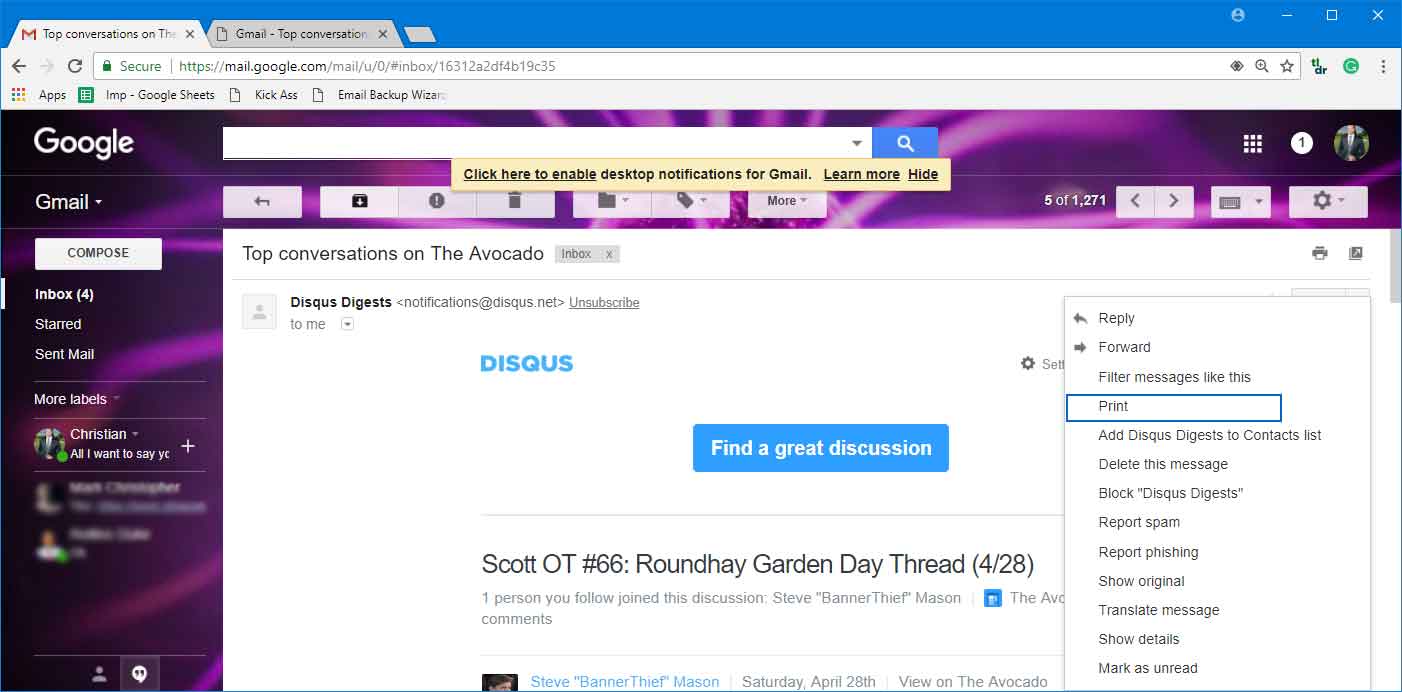Start a new chat with plus icon

click(187, 446)
